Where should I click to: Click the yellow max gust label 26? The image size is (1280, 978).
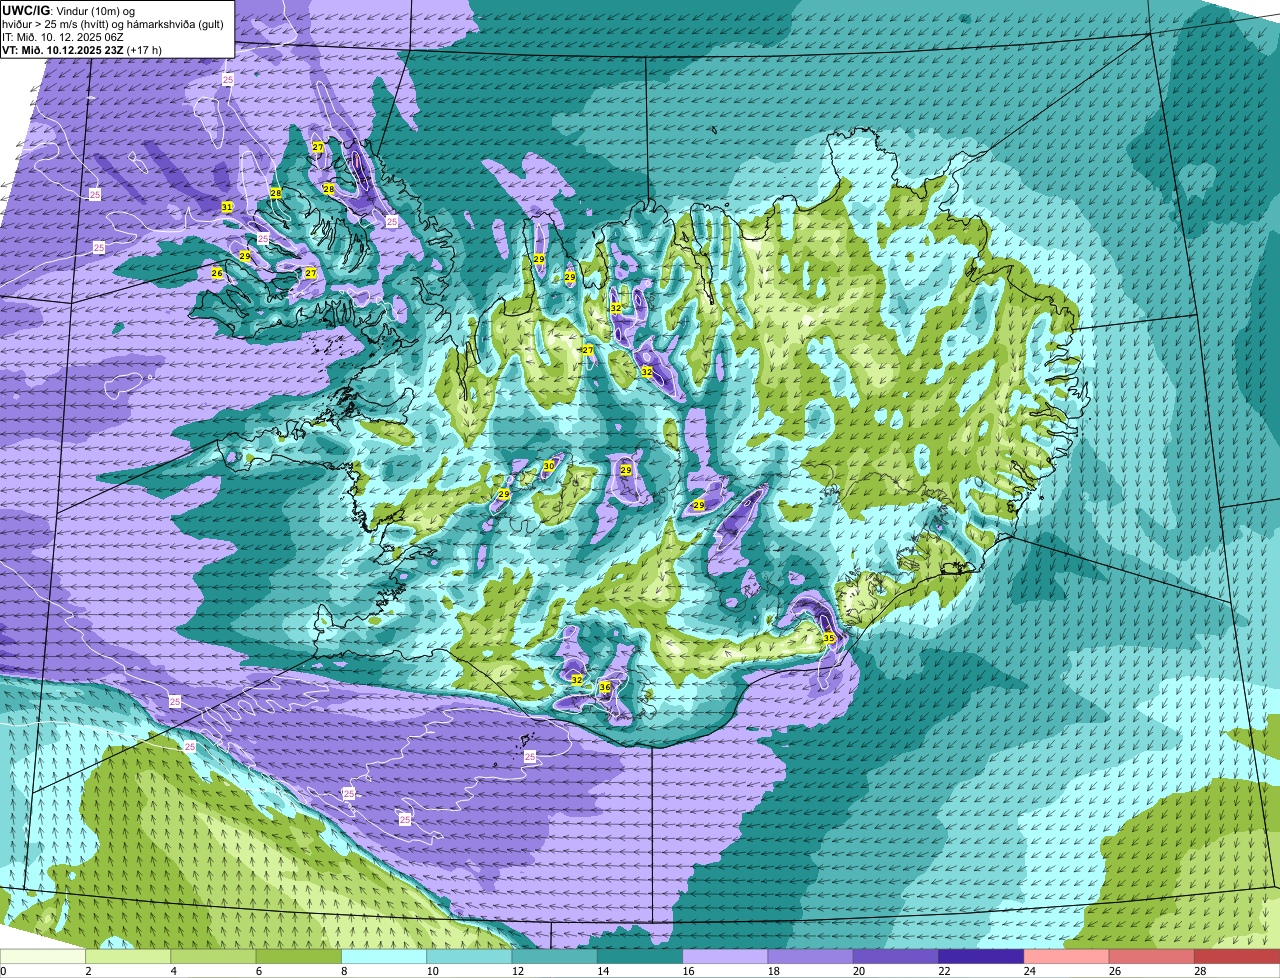click(x=217, y=273)
